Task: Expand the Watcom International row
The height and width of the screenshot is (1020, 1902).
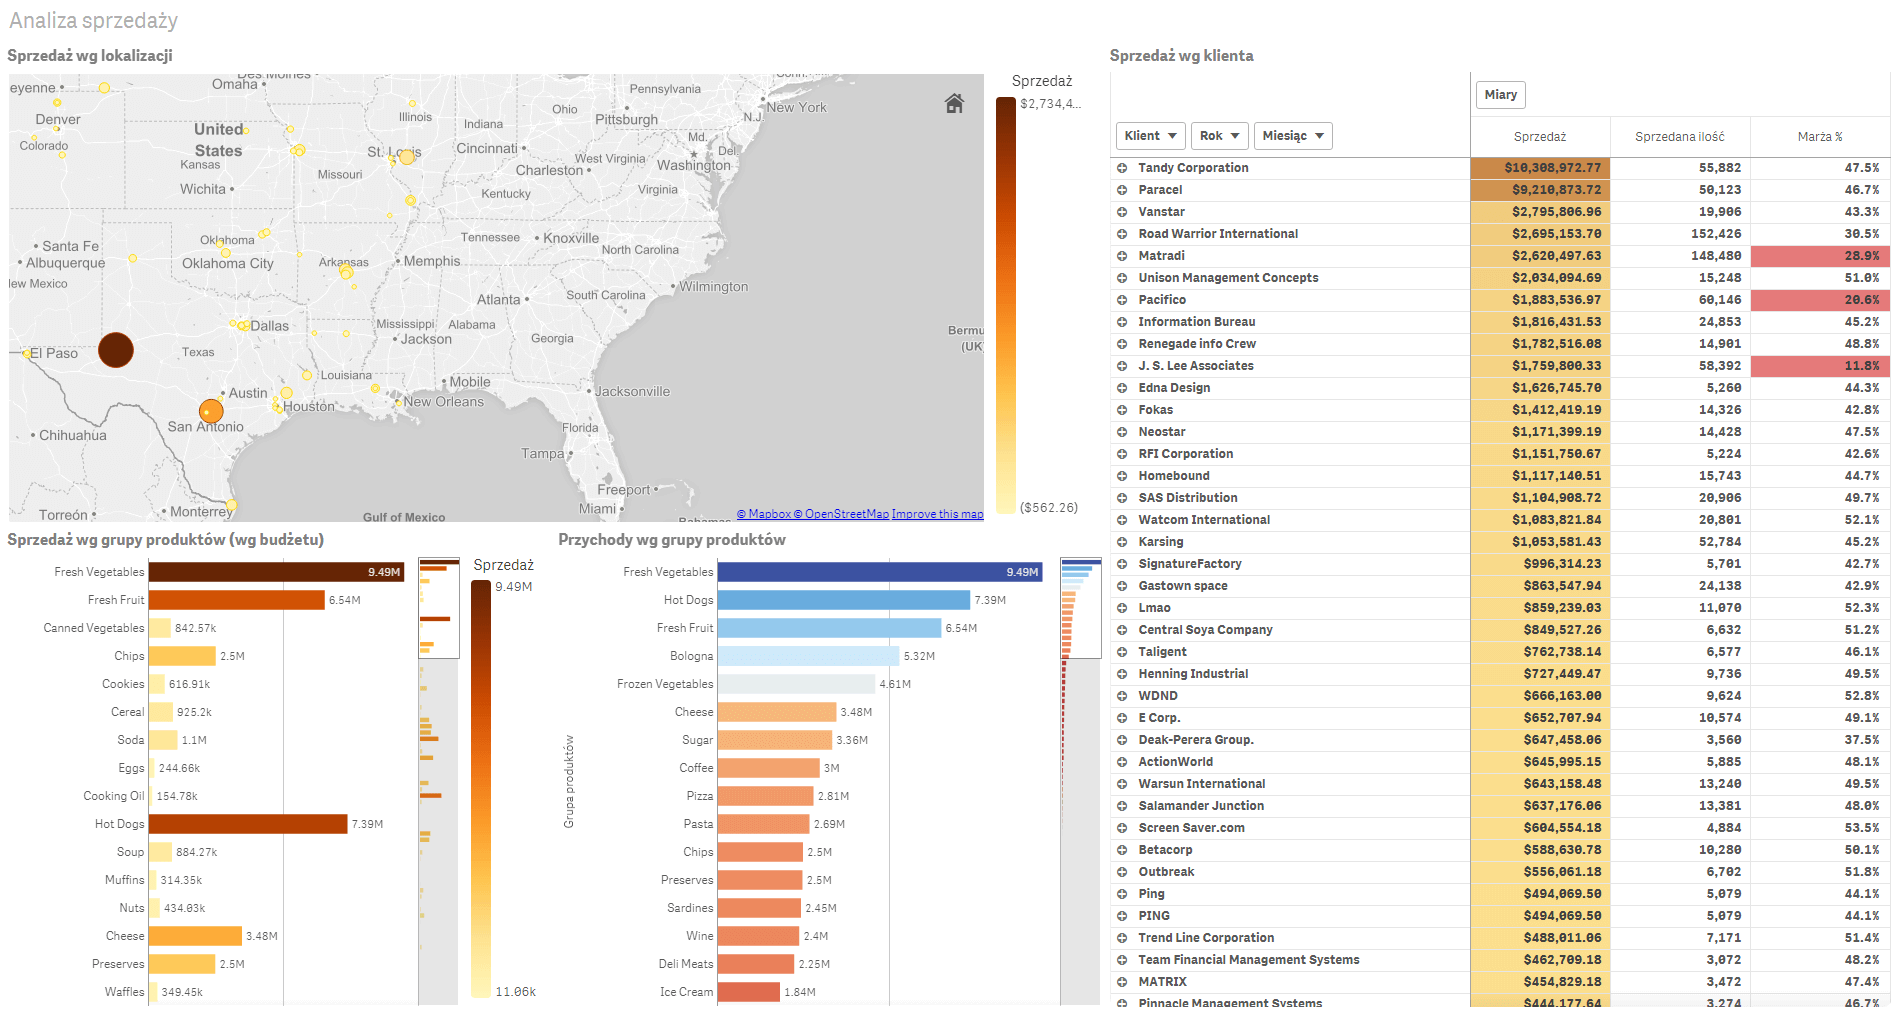Action: coord(1122,520)
